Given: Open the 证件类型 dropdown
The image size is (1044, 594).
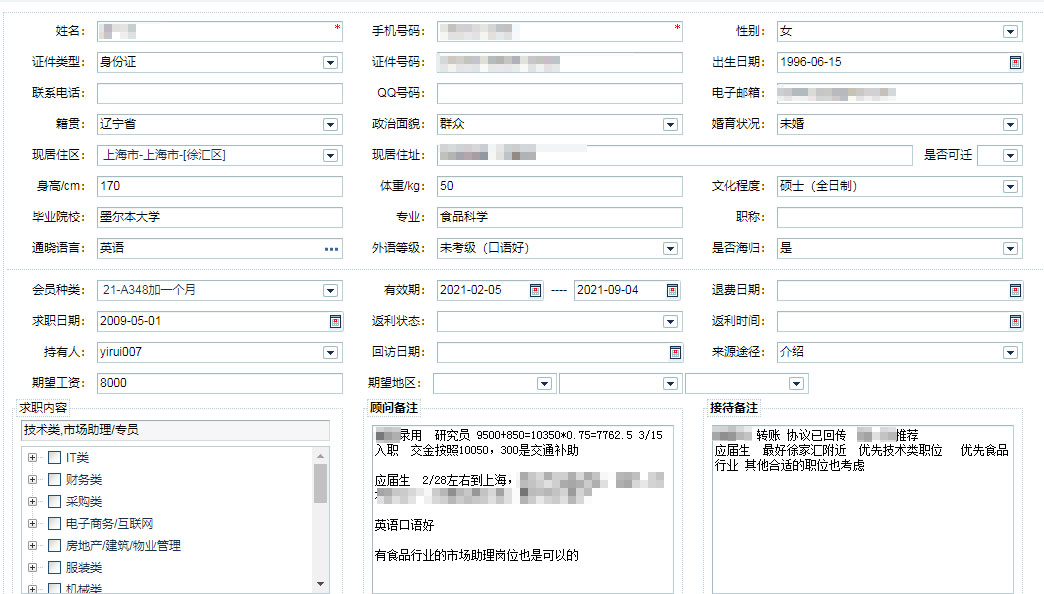Looking at the screenshot, I should [x=330, y=63].
